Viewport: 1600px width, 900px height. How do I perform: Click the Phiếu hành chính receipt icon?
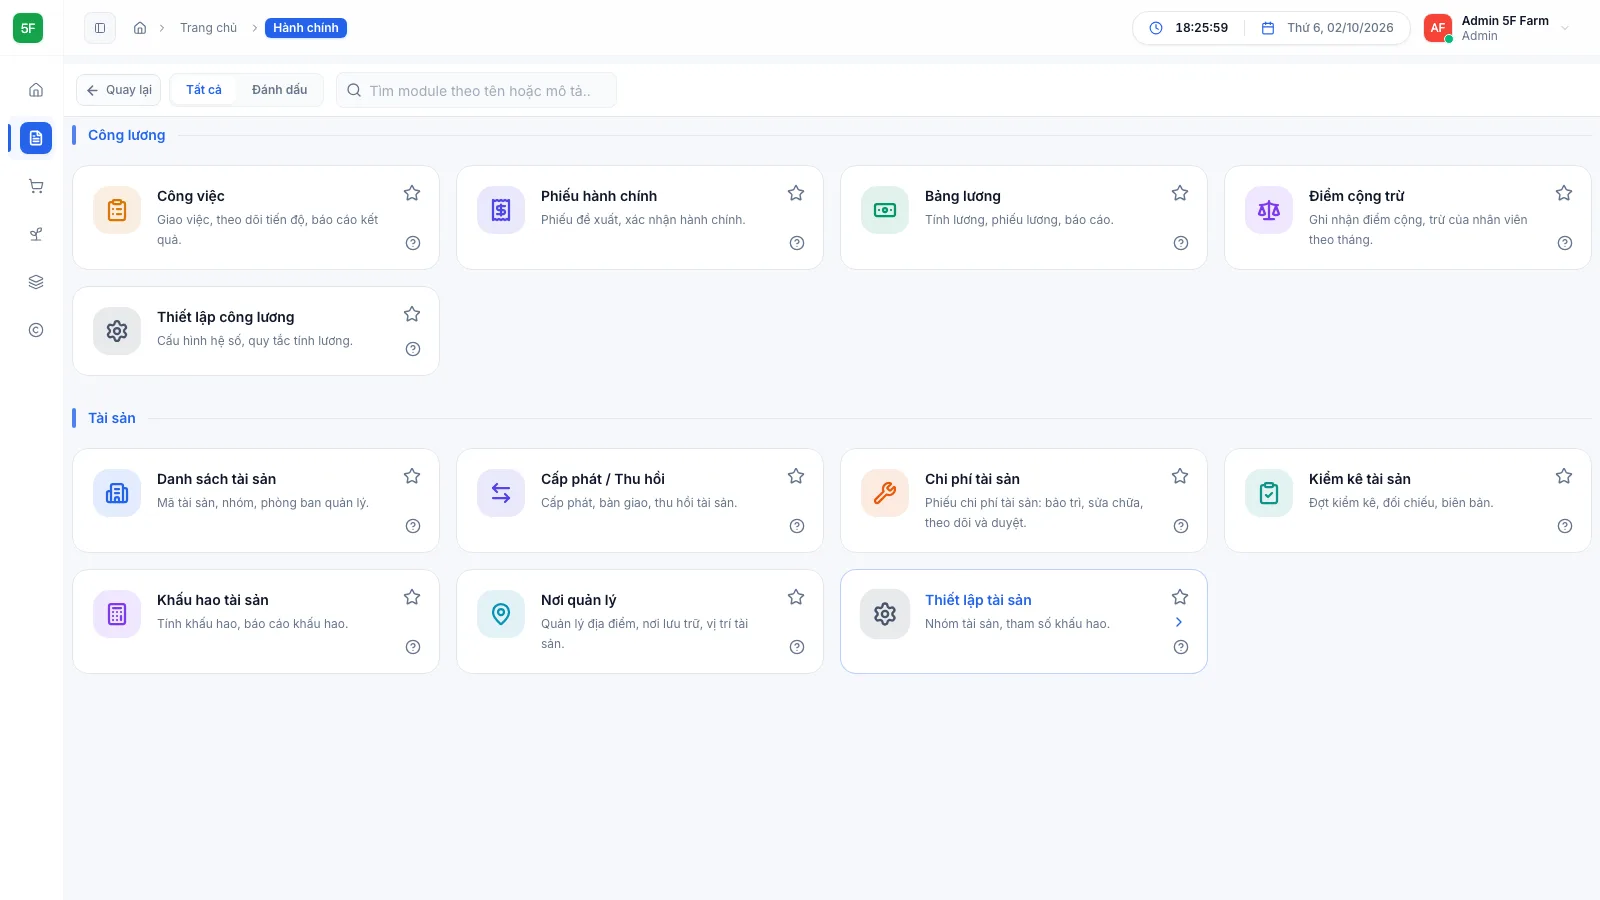(501, 210)
